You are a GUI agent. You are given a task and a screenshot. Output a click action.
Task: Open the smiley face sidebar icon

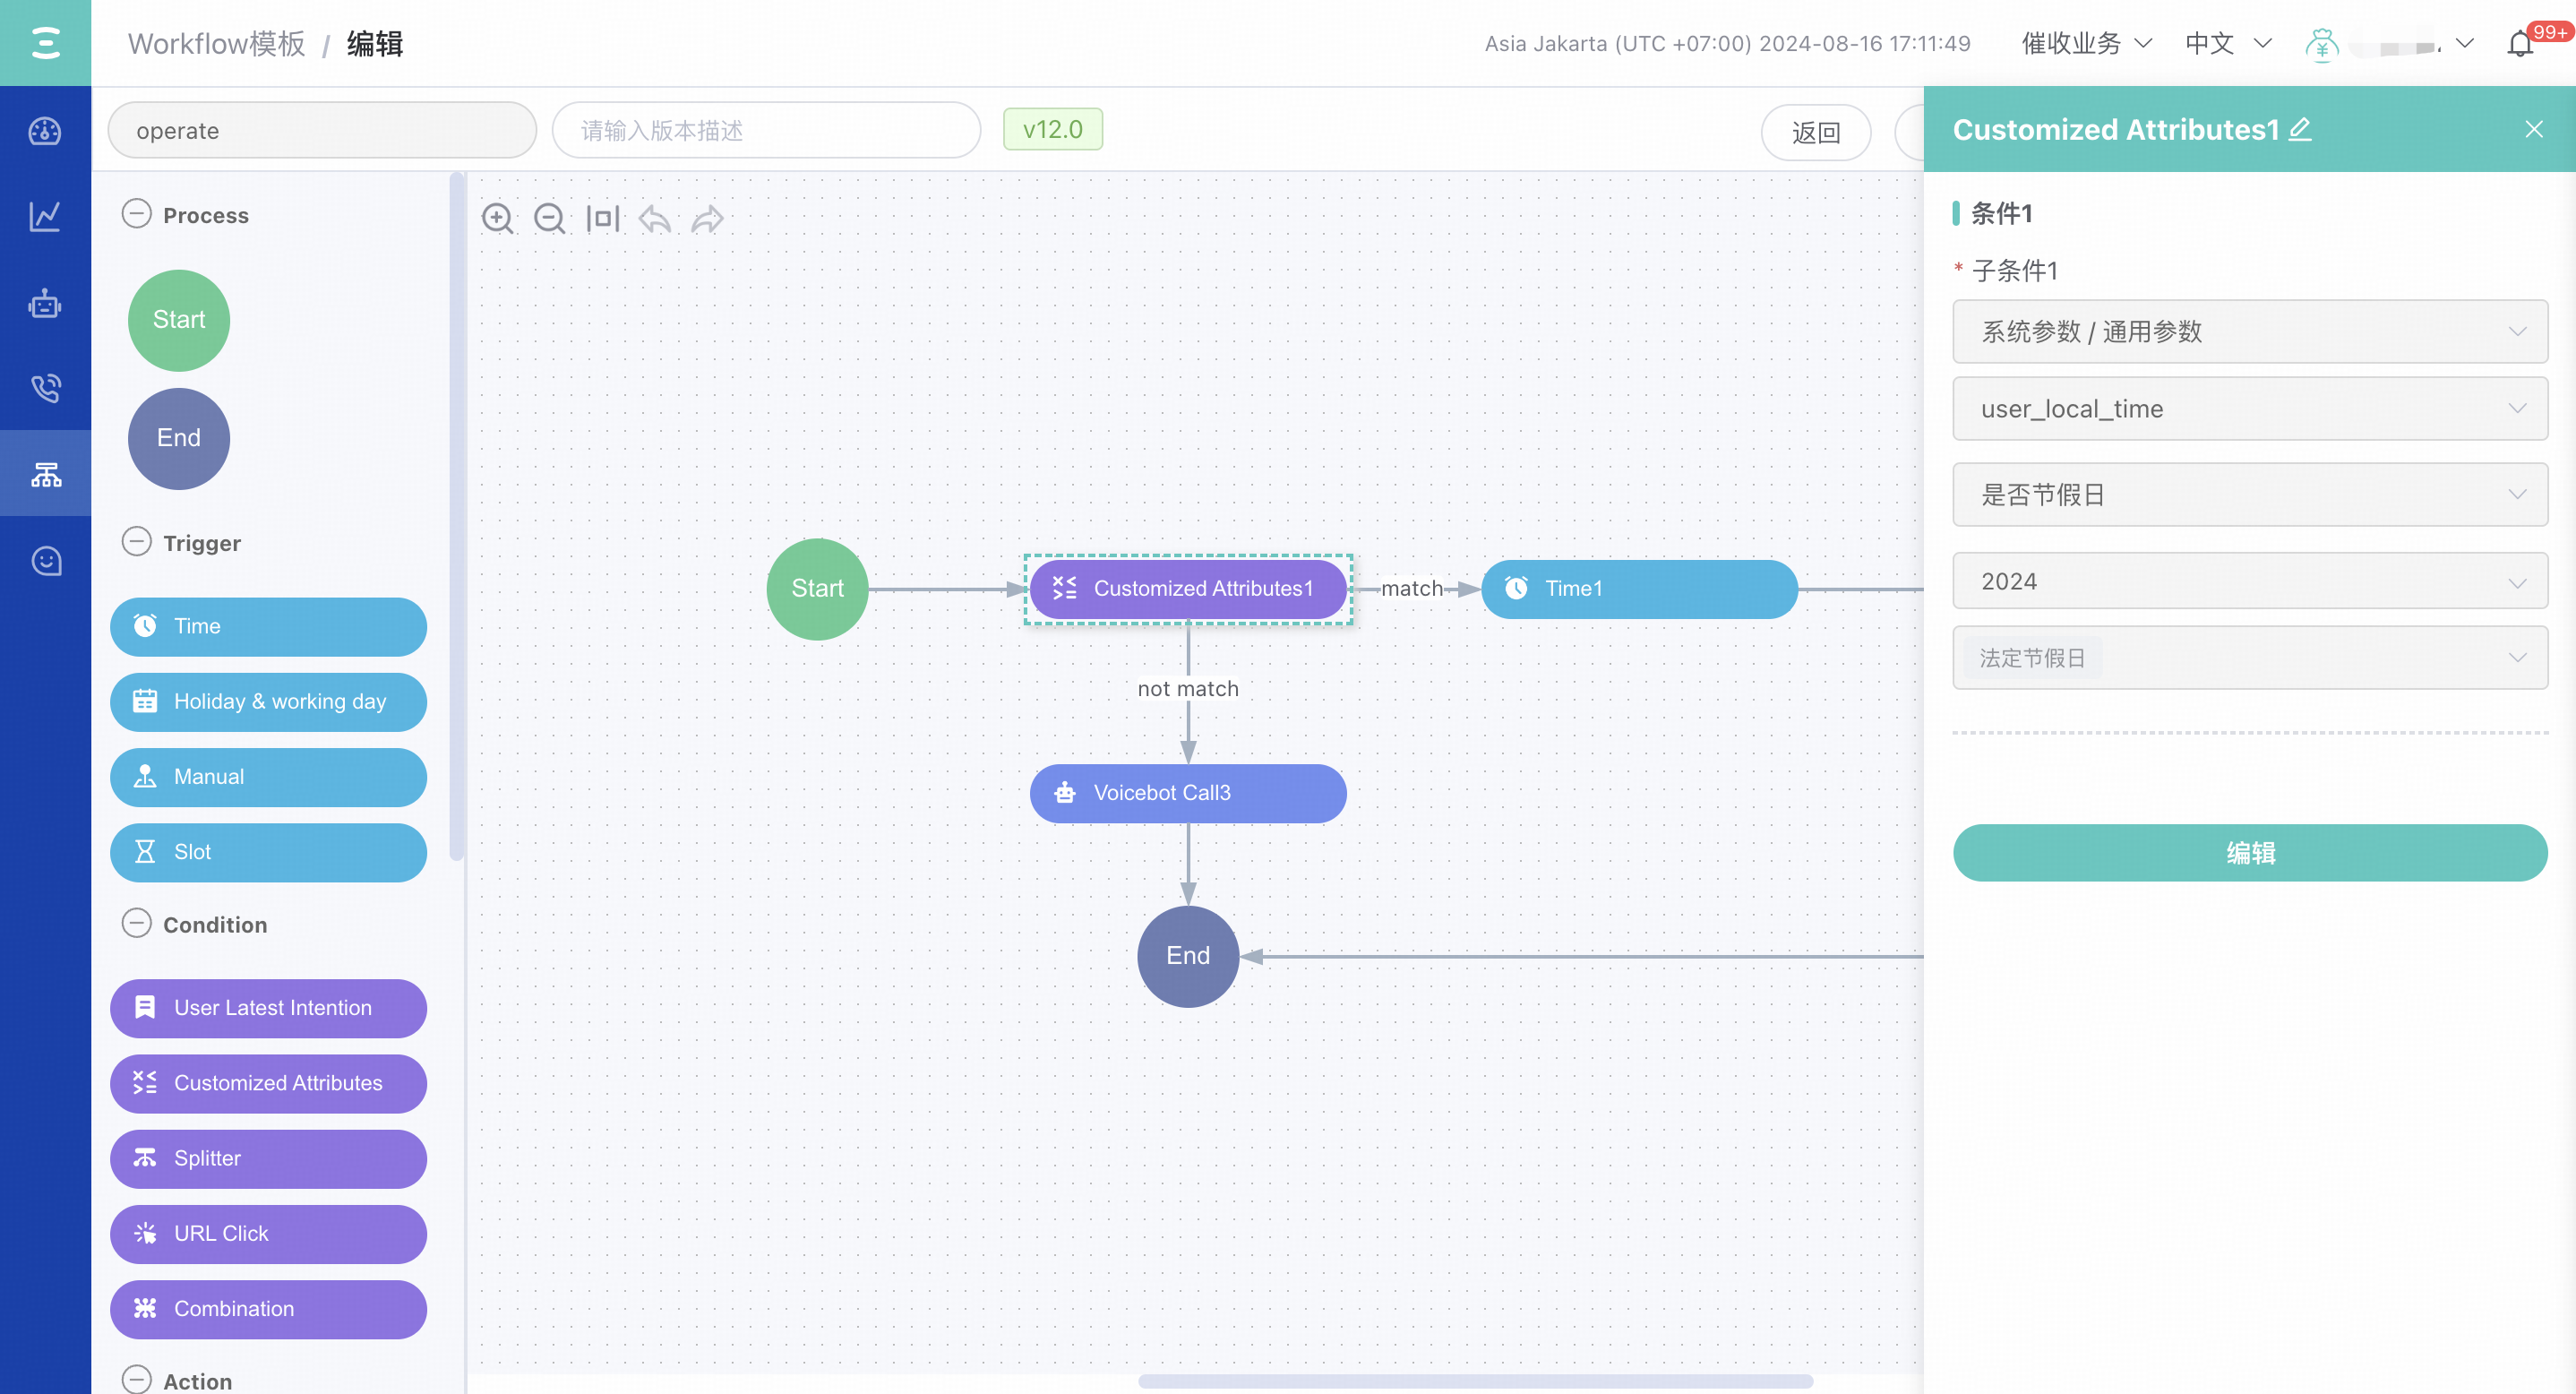(x=45, y=561)
